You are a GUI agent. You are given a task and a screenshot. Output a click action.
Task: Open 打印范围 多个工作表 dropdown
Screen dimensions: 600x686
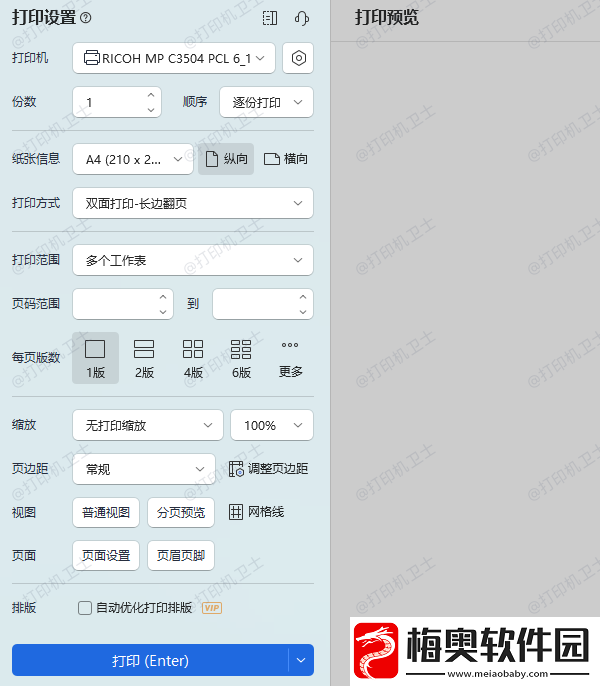tap(193, 260)
